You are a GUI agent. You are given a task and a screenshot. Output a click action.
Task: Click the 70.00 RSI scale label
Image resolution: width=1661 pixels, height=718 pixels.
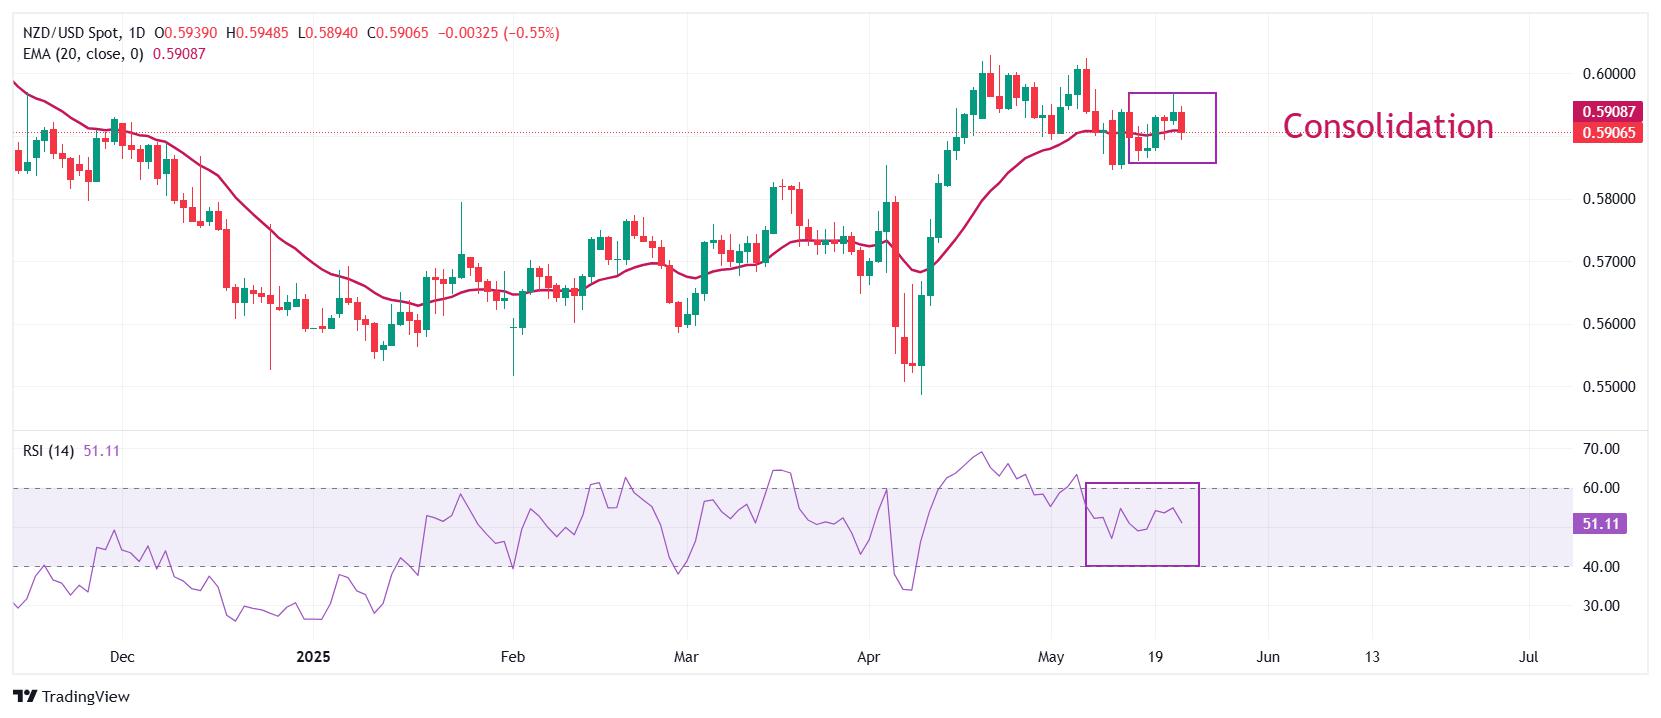click(x=1601, y=449)
